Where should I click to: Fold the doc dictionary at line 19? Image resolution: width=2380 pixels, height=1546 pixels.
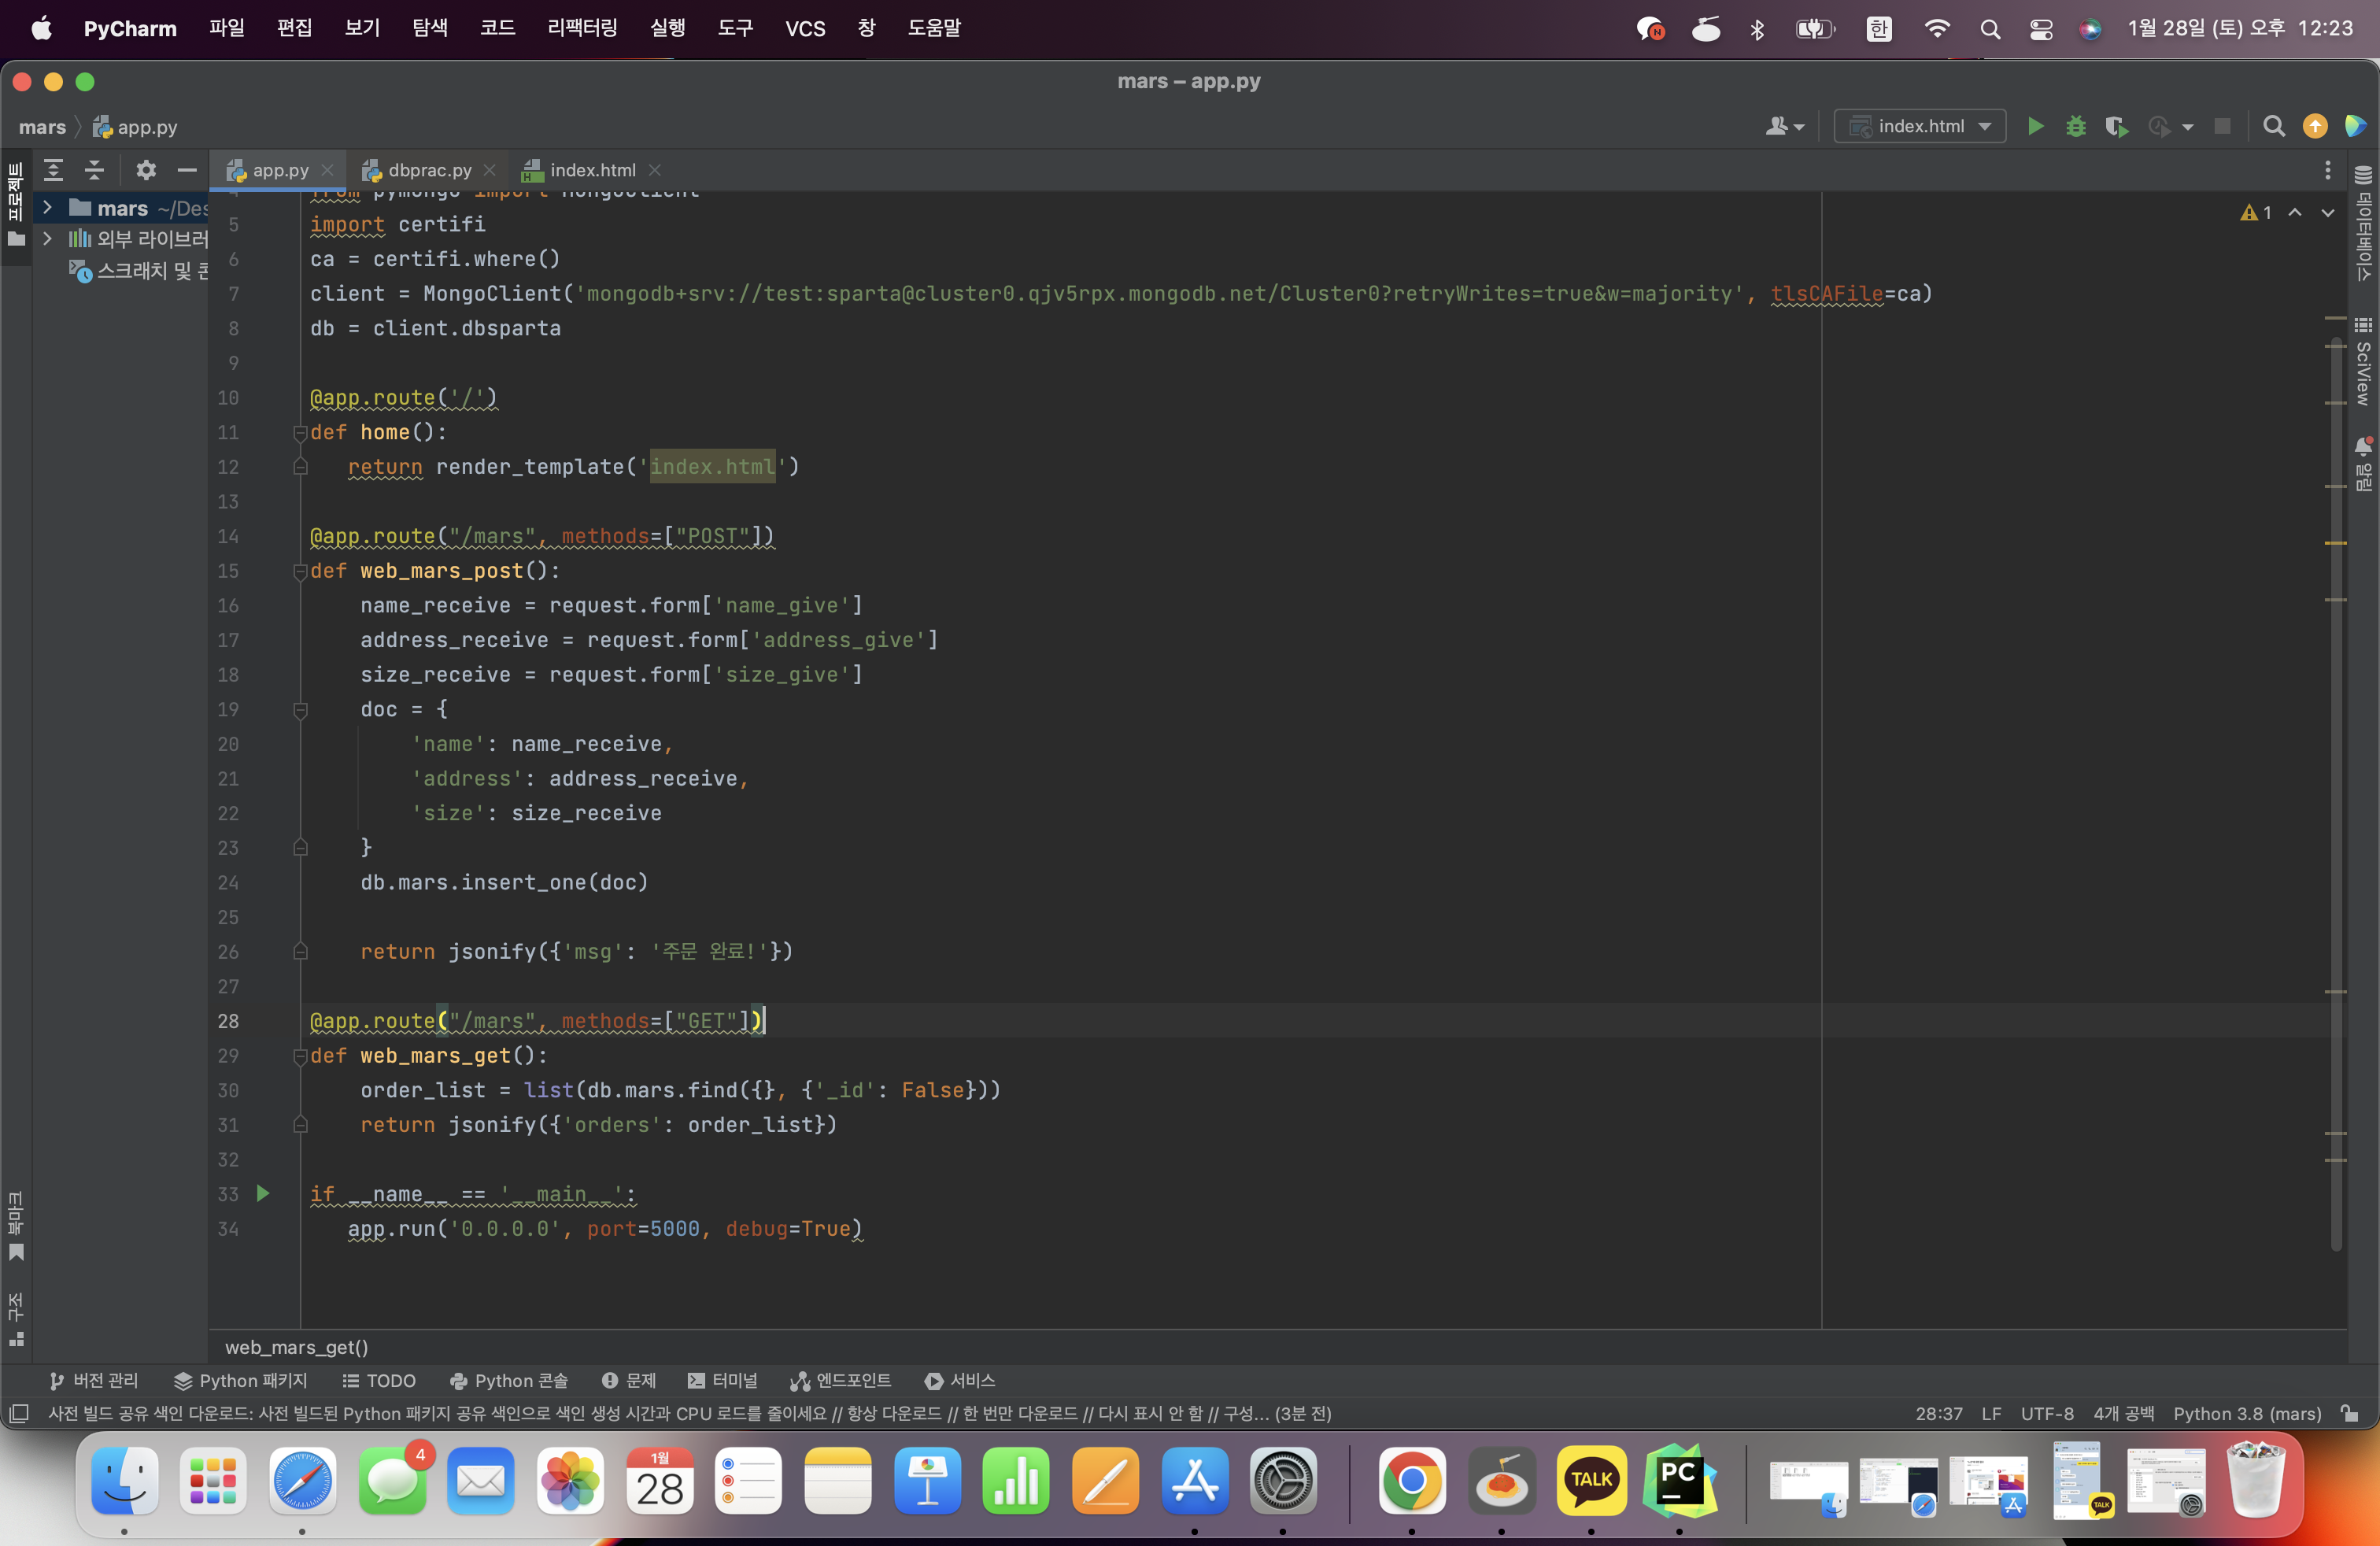[299, 710]
